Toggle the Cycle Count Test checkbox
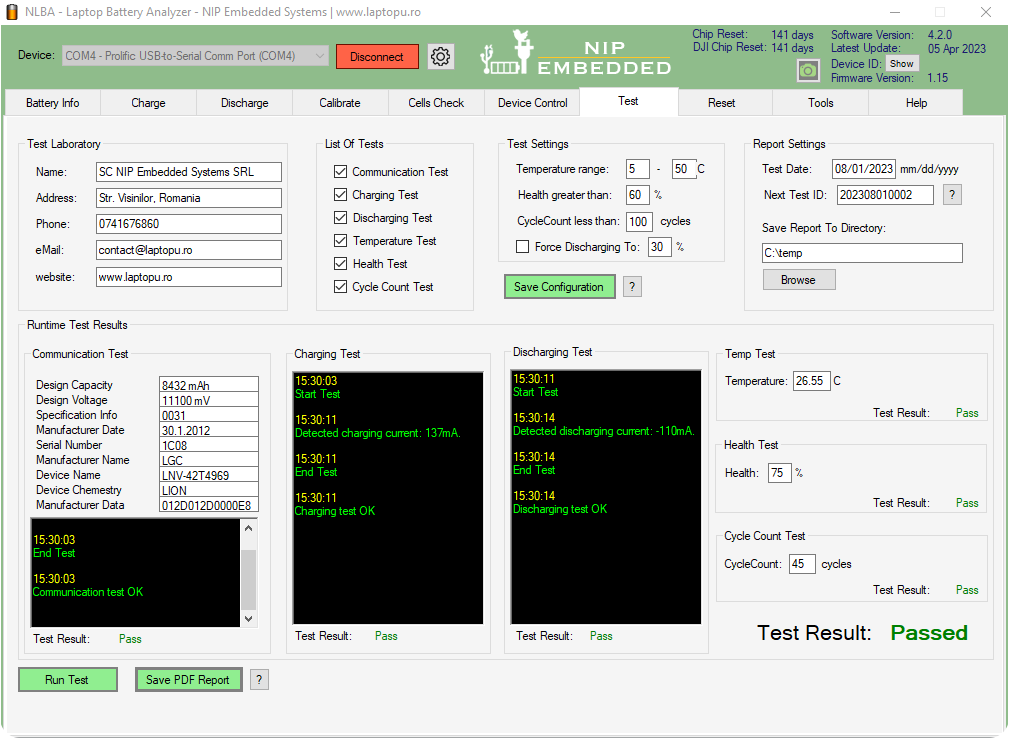 [340, 286]
